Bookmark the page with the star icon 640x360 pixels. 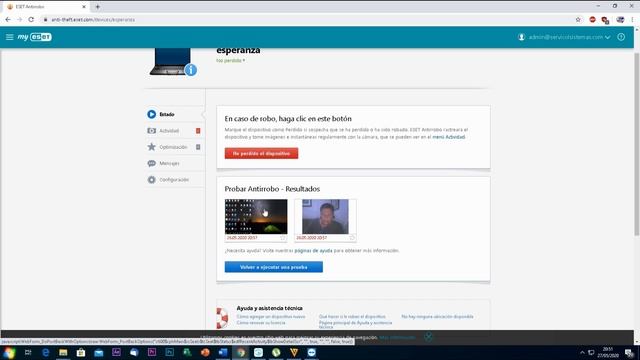coord(578,20)
